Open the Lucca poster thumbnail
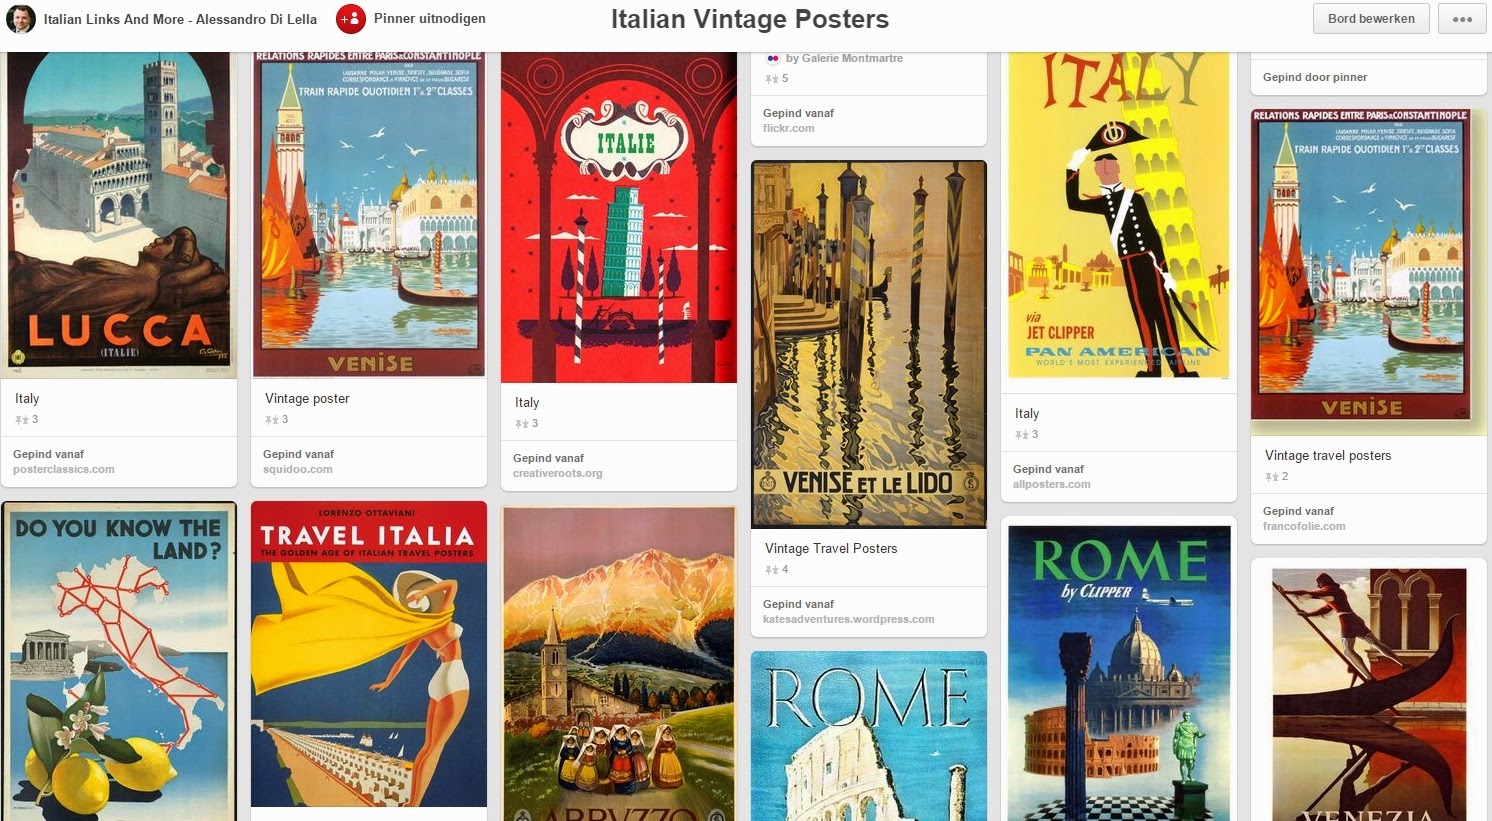Viewport: 1492px width, 821px height. [x=119, y=215]
